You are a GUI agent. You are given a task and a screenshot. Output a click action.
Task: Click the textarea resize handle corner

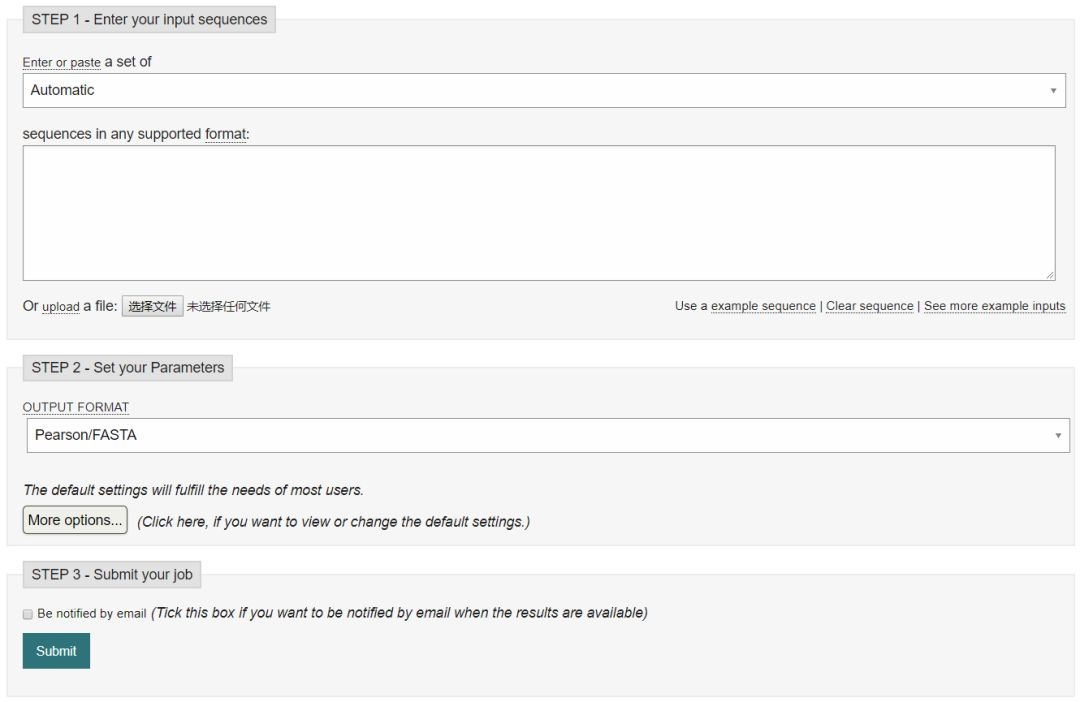click(x=1050, y=275)
